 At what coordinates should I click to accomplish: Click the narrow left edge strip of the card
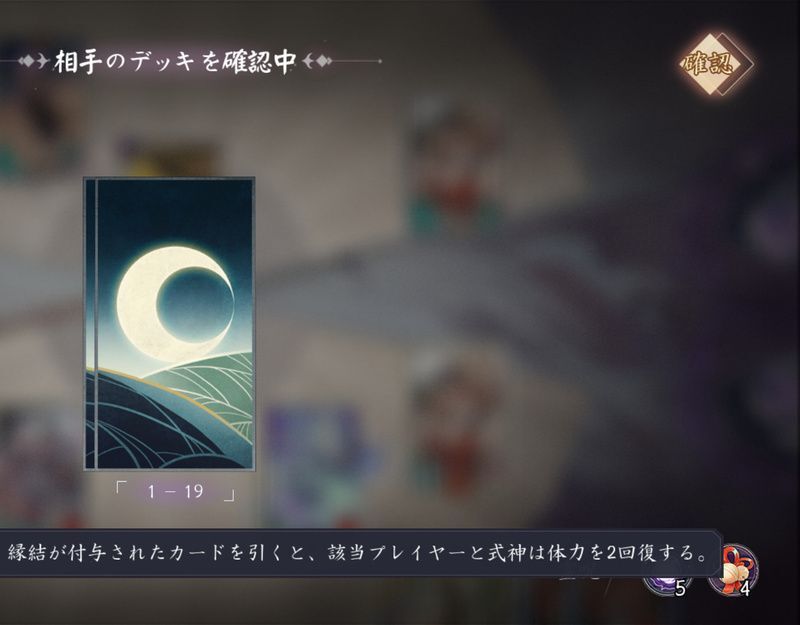click(x=90, y=323)
